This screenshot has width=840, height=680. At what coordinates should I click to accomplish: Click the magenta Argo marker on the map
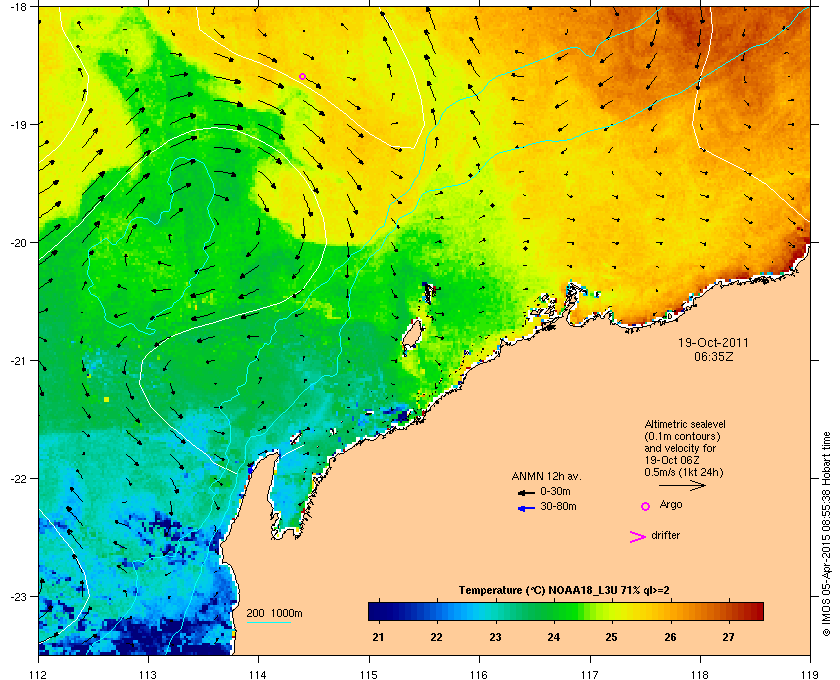click(x=302, y=77)
